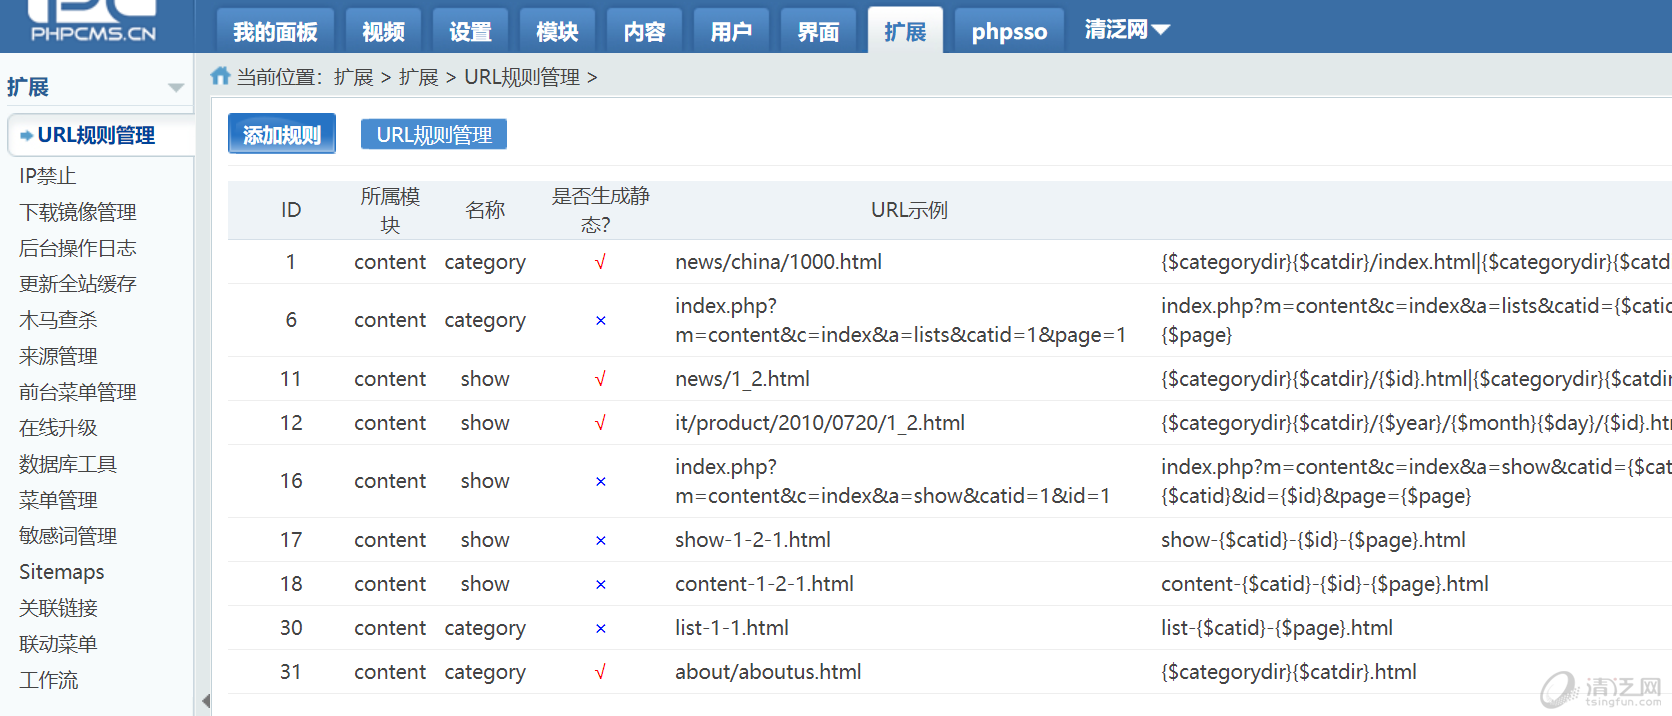Click the red check mark in row 1
This screenshot has height=716, width=1672.
pyautogui.click(x=600, y=262)
